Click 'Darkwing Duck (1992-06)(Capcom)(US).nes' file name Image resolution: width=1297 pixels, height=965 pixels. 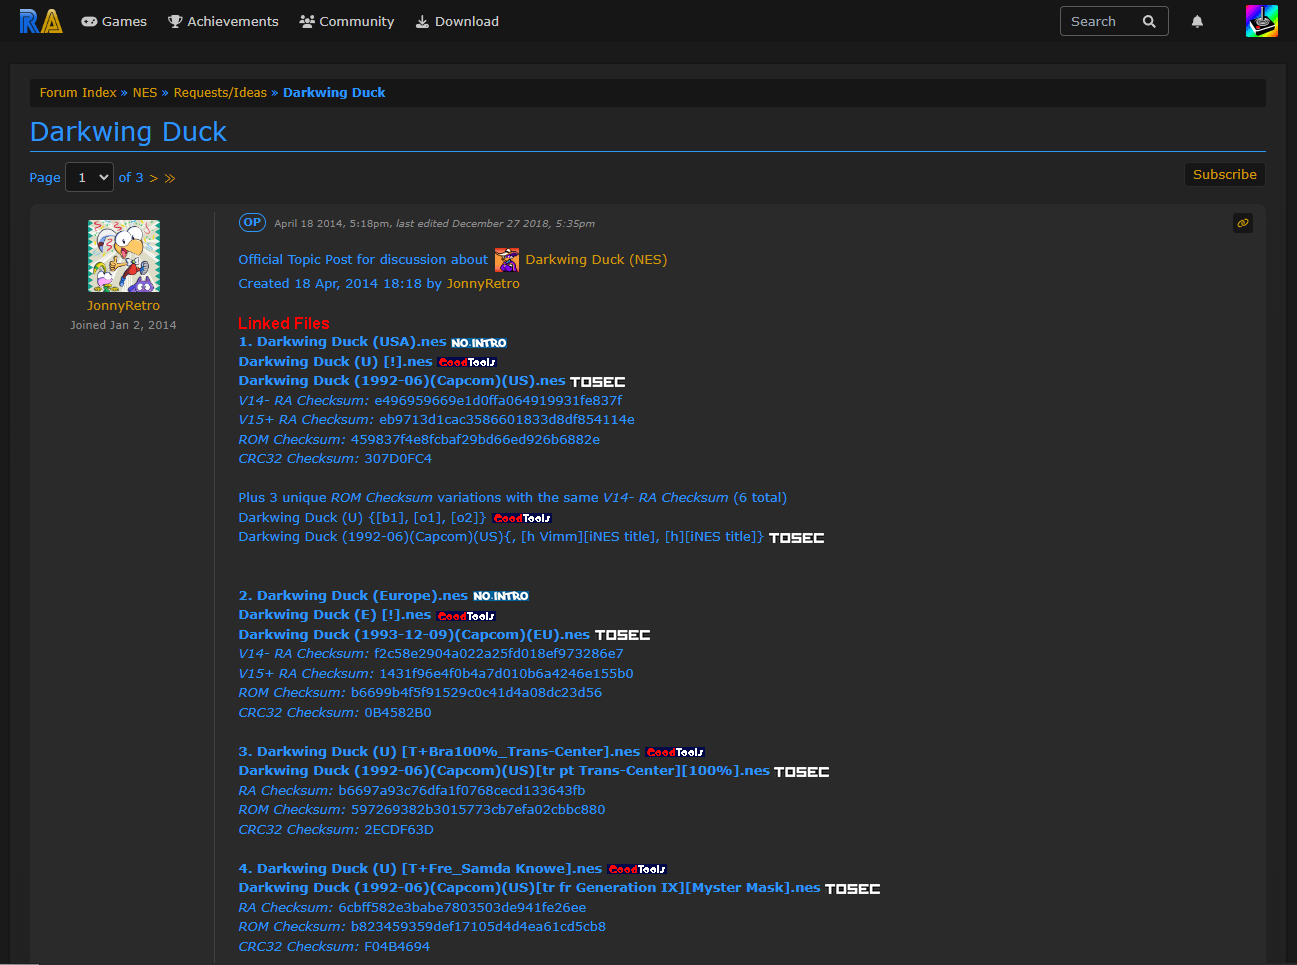[402, 381]
